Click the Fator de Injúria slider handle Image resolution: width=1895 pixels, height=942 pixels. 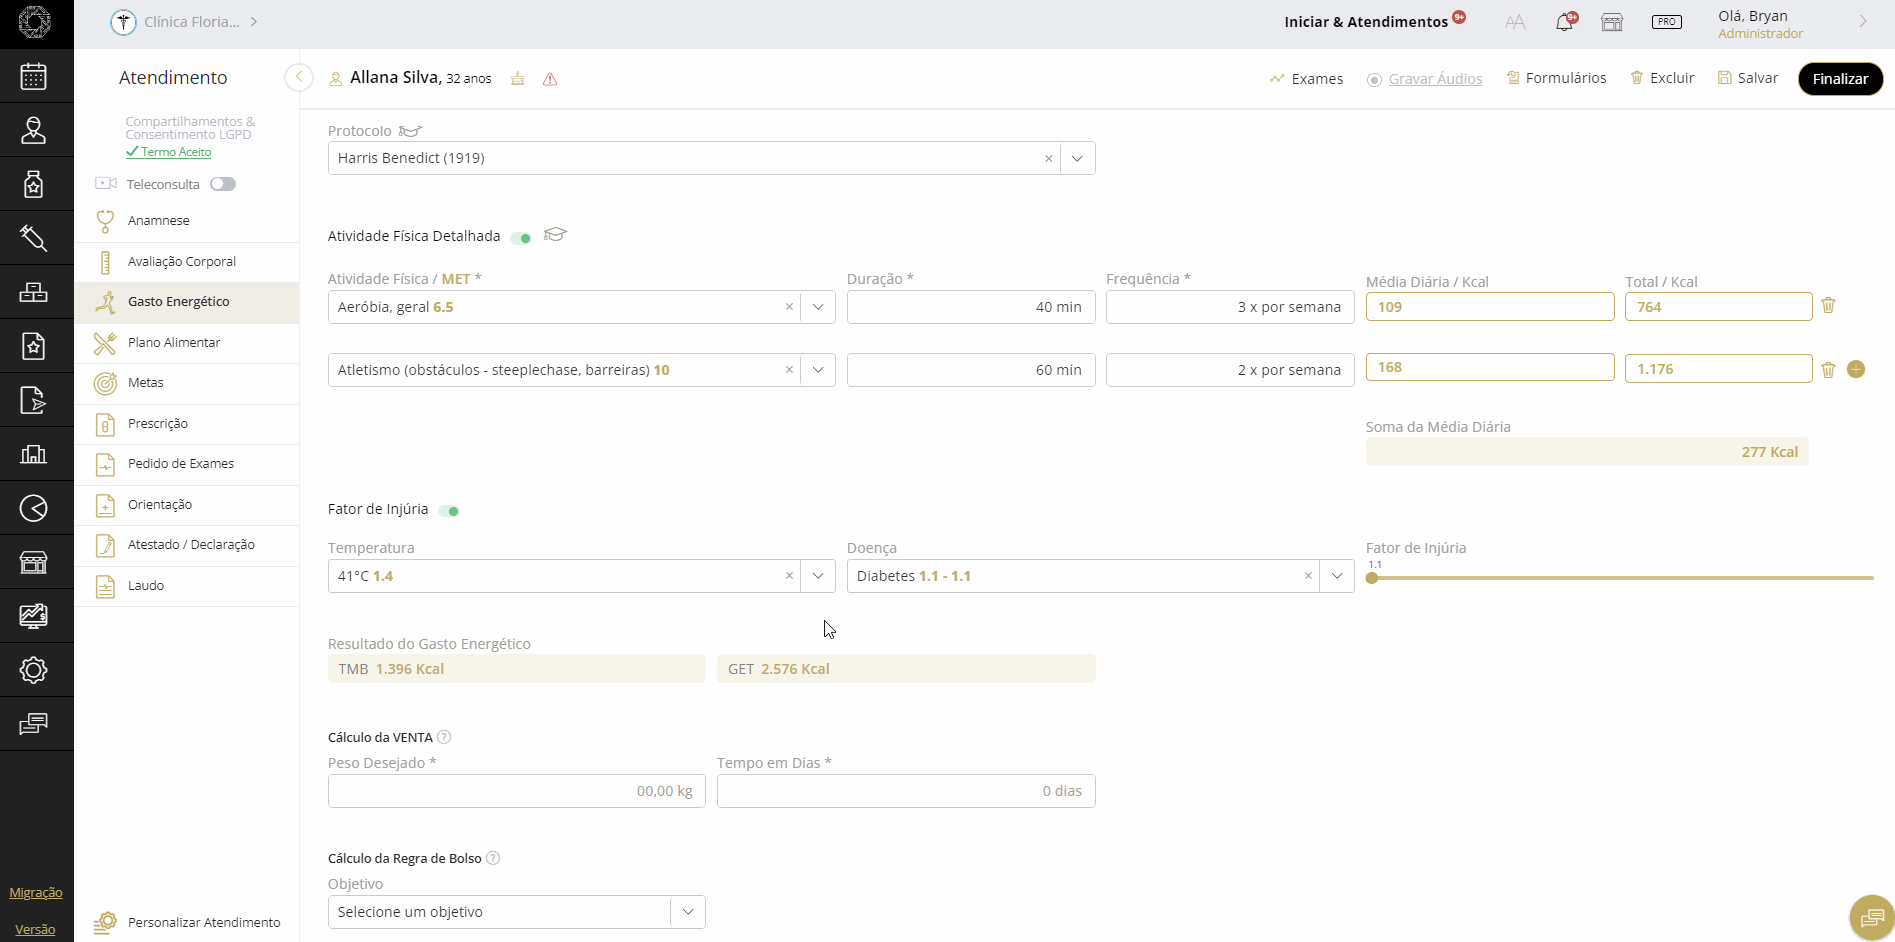[1372, 578]
